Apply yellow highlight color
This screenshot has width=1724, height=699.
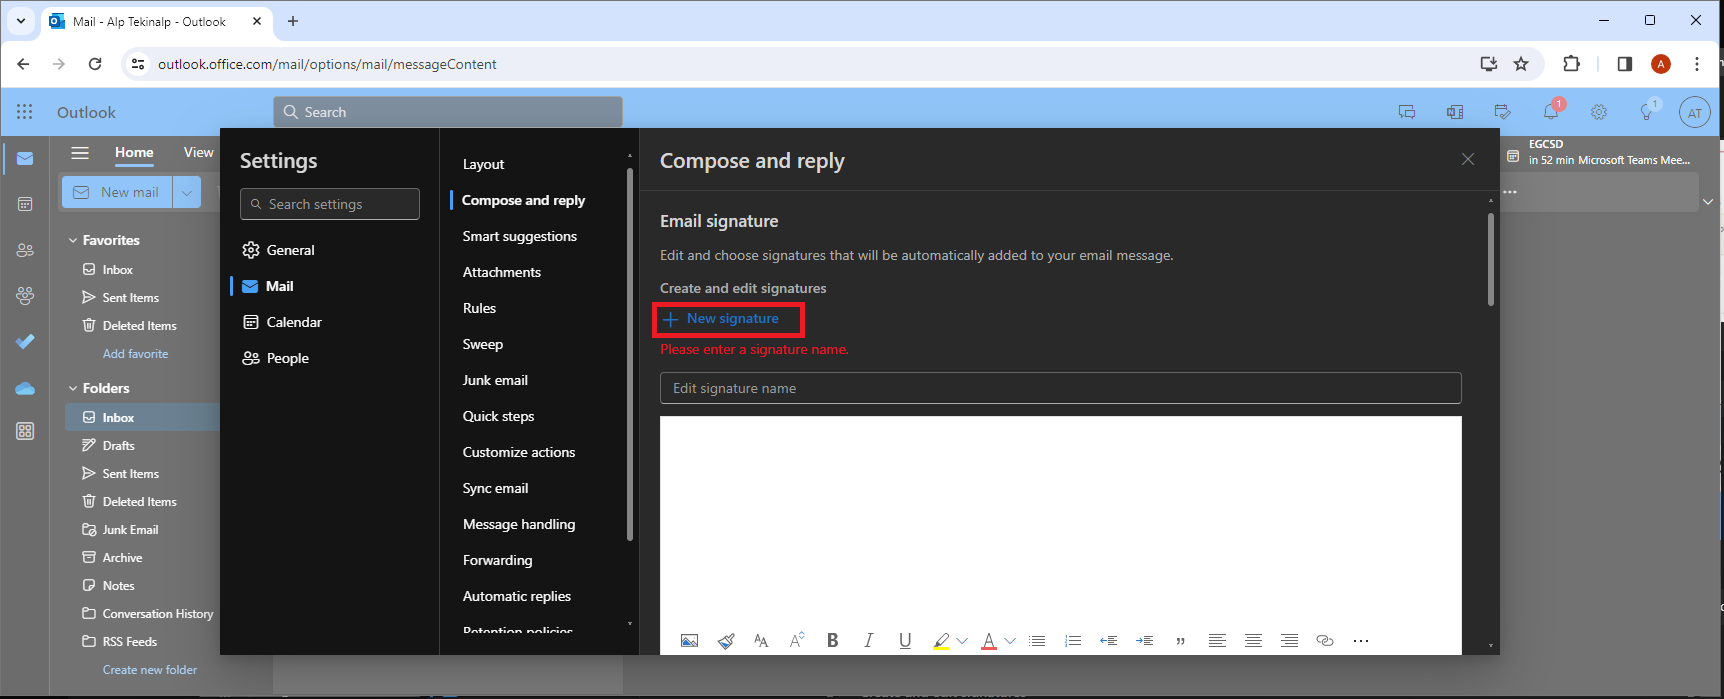(941, 641)
